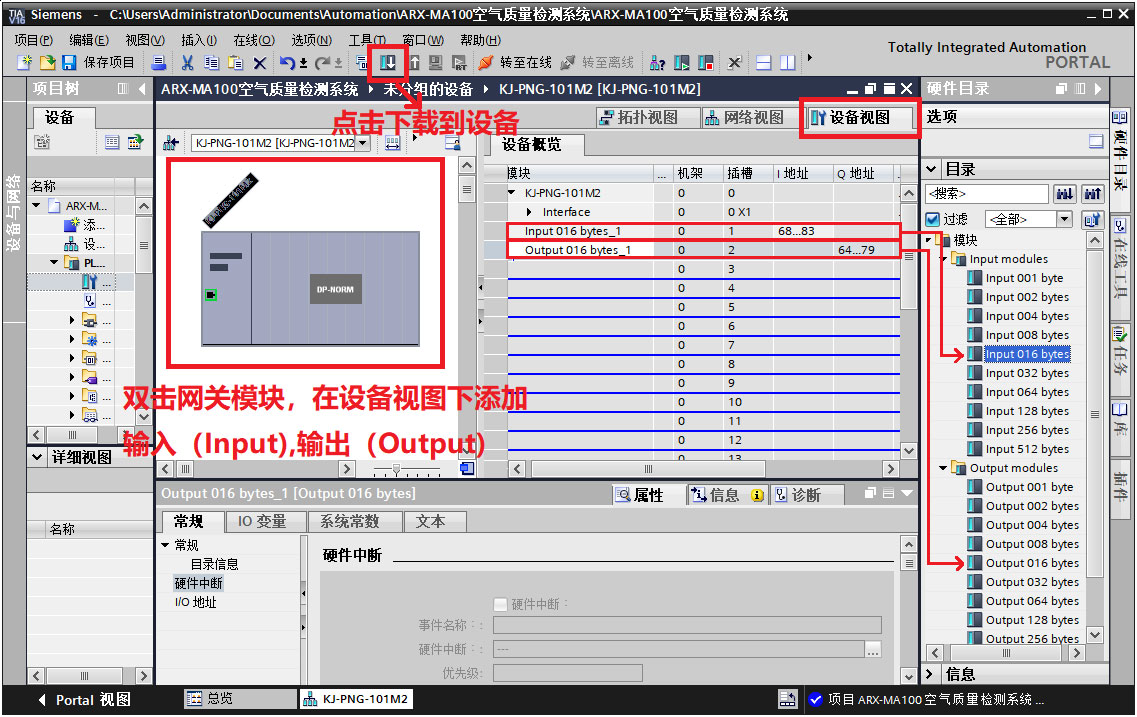Switch to Portal 视图
Image resolution: width=1137 pixels, height=717 pixels.
pyautogui.click(x=85, y=700)
